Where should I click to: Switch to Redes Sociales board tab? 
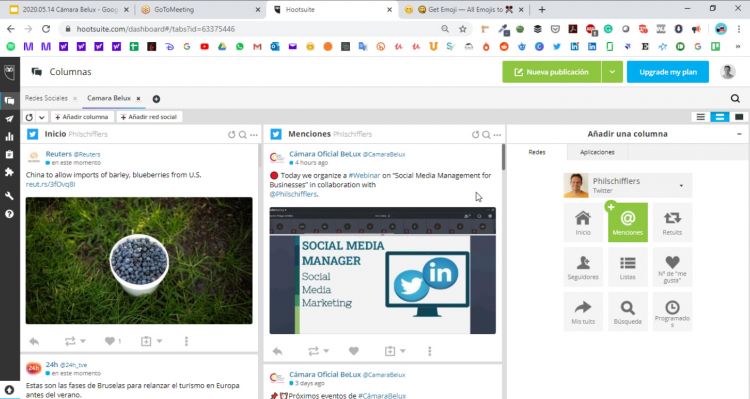point(46,98)
